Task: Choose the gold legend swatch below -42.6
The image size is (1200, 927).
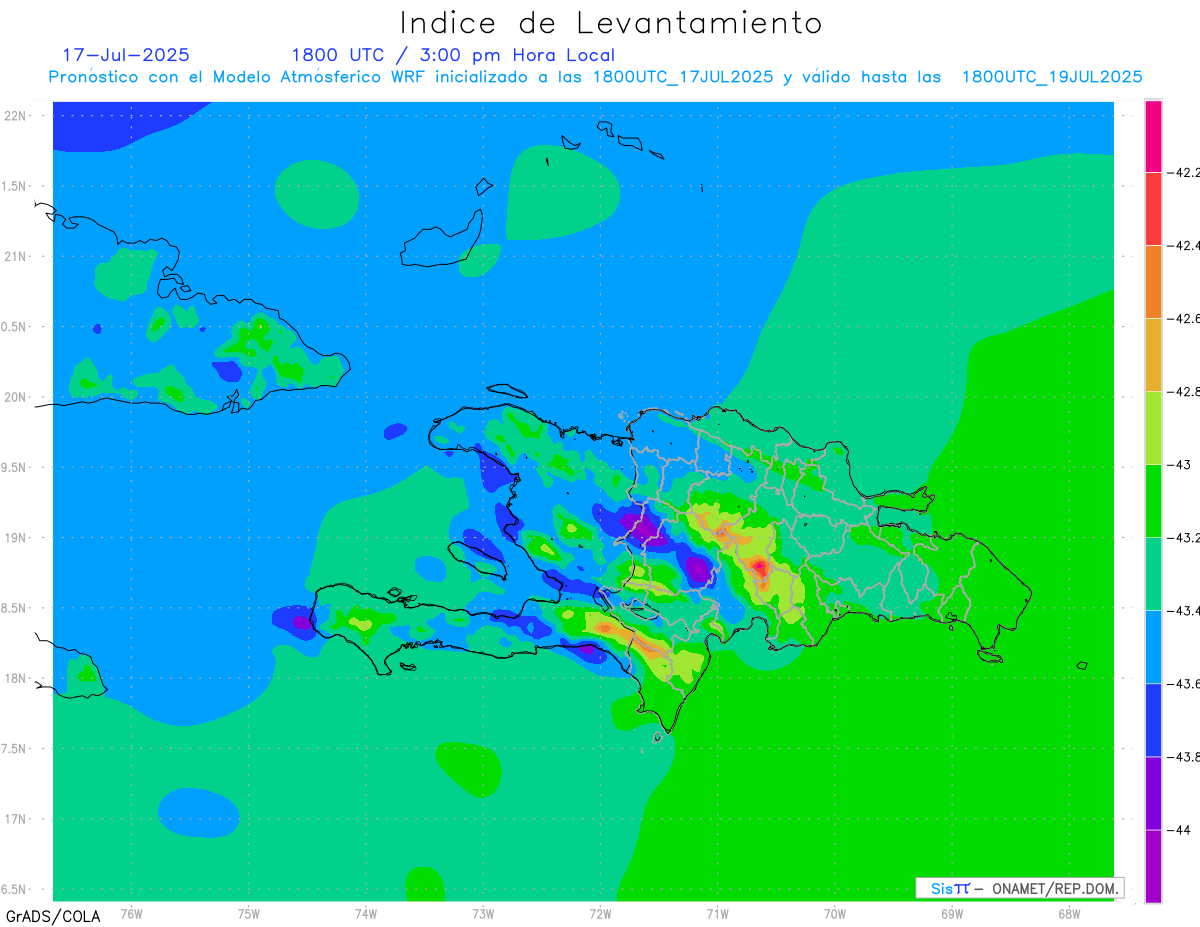Action: [x=1153, y=354]
